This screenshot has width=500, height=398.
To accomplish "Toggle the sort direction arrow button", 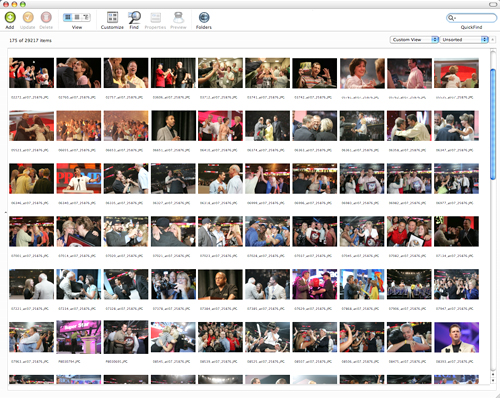I will [493, 40].
